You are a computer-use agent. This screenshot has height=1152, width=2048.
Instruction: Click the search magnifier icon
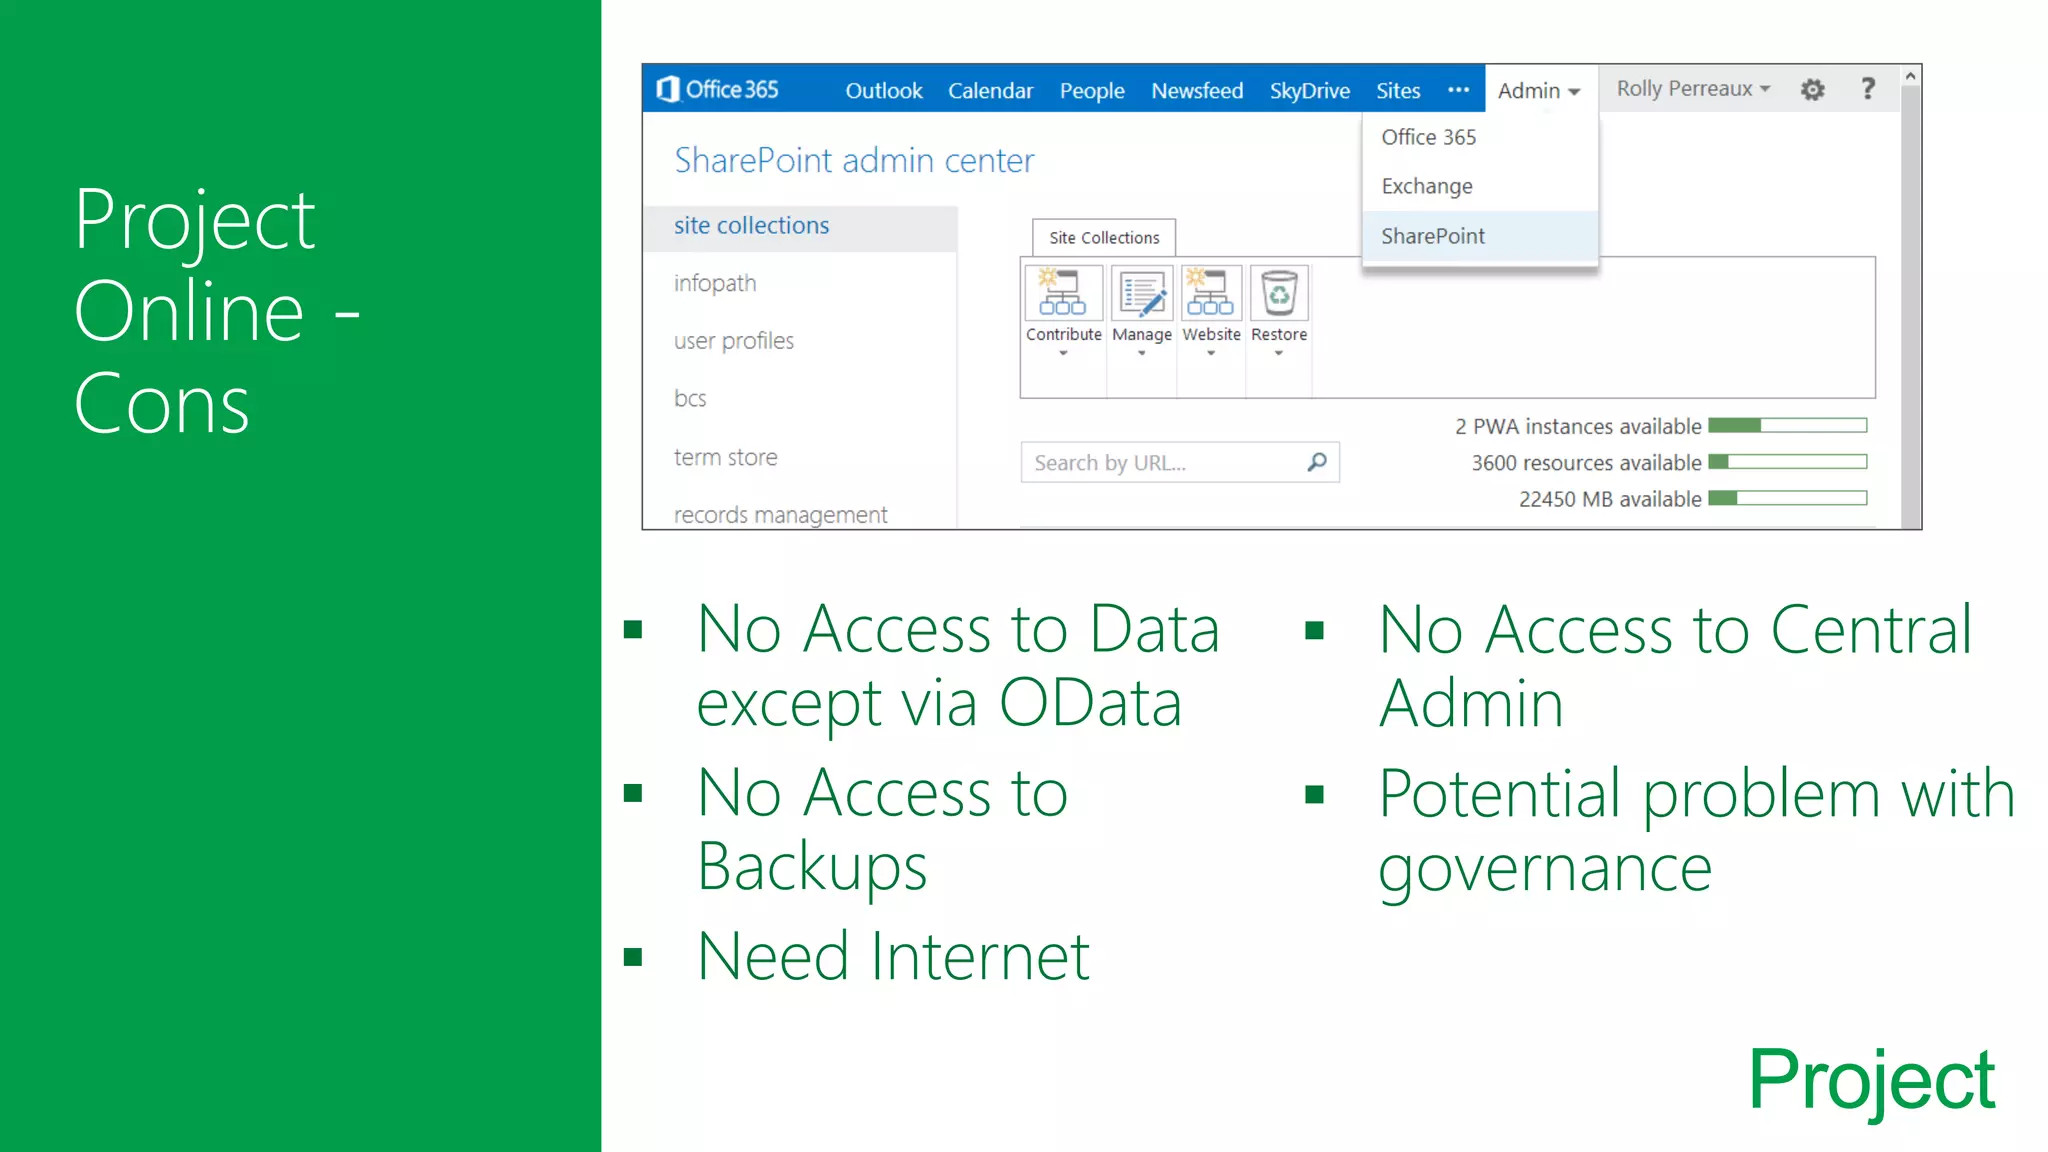coord(1317,462)
